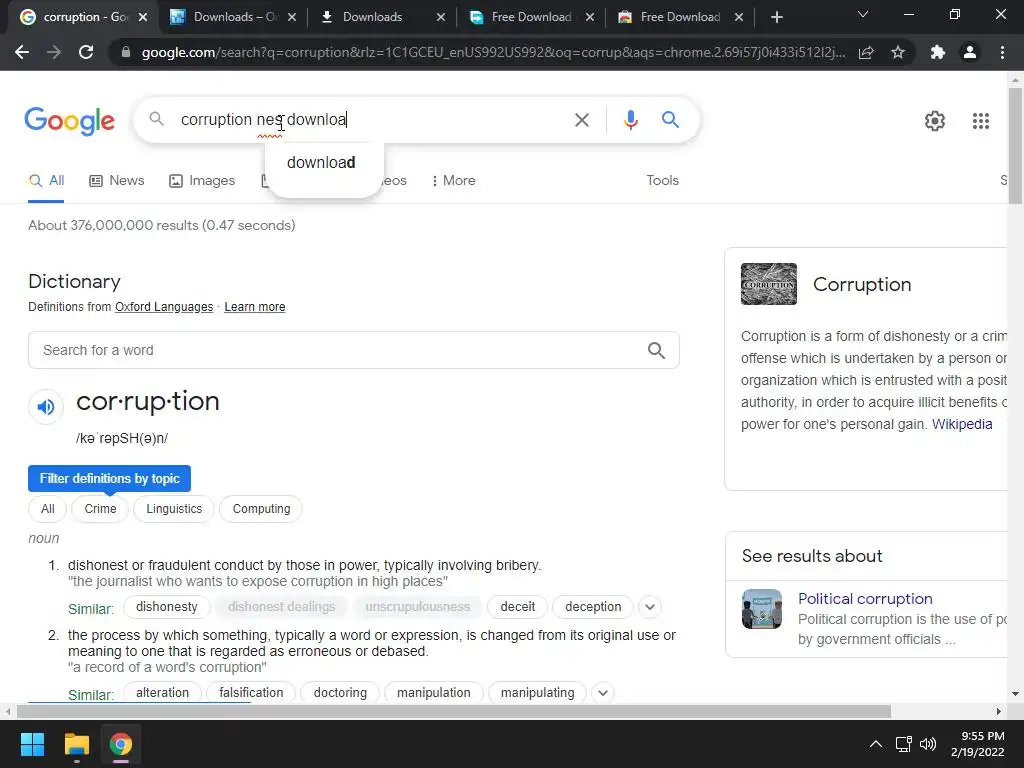The image size is (1024, 768).
Task: Bookmark page with the star icon
Action: point(898,52)
